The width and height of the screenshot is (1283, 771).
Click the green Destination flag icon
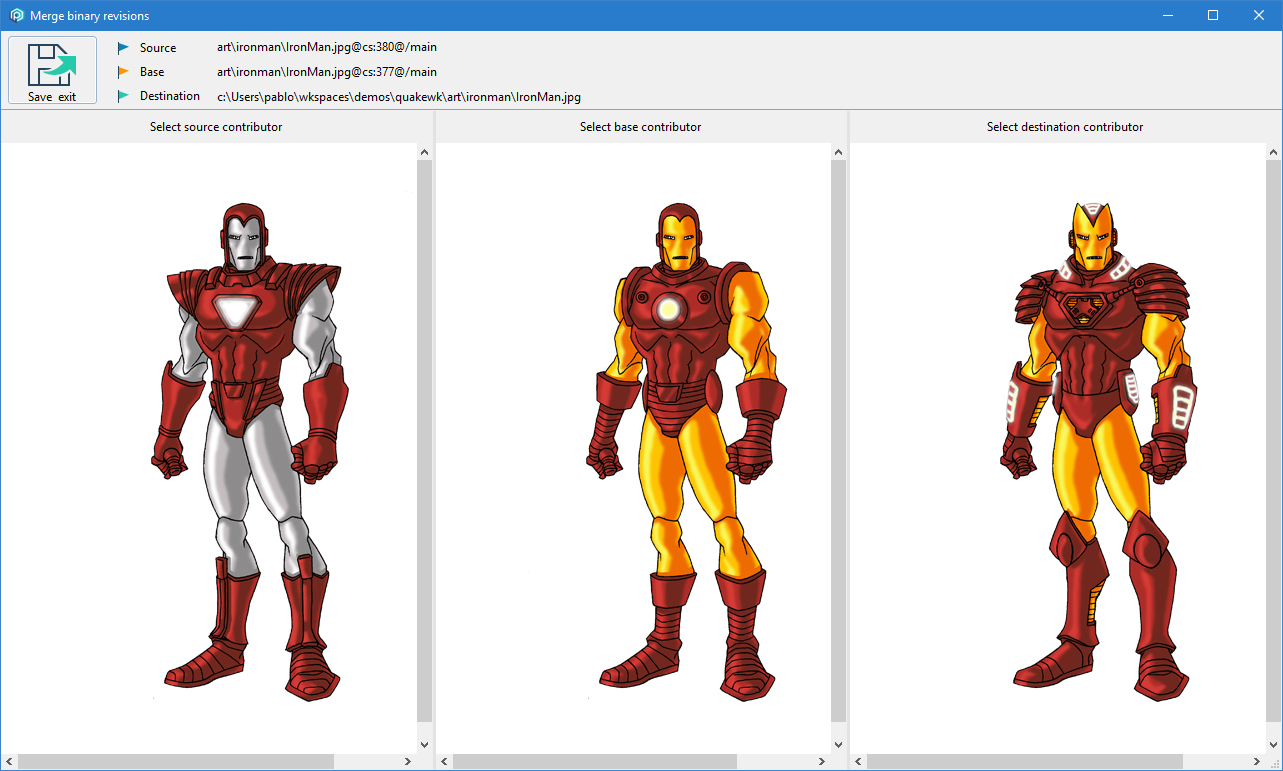pyautogui.click(x=123, y=96)
